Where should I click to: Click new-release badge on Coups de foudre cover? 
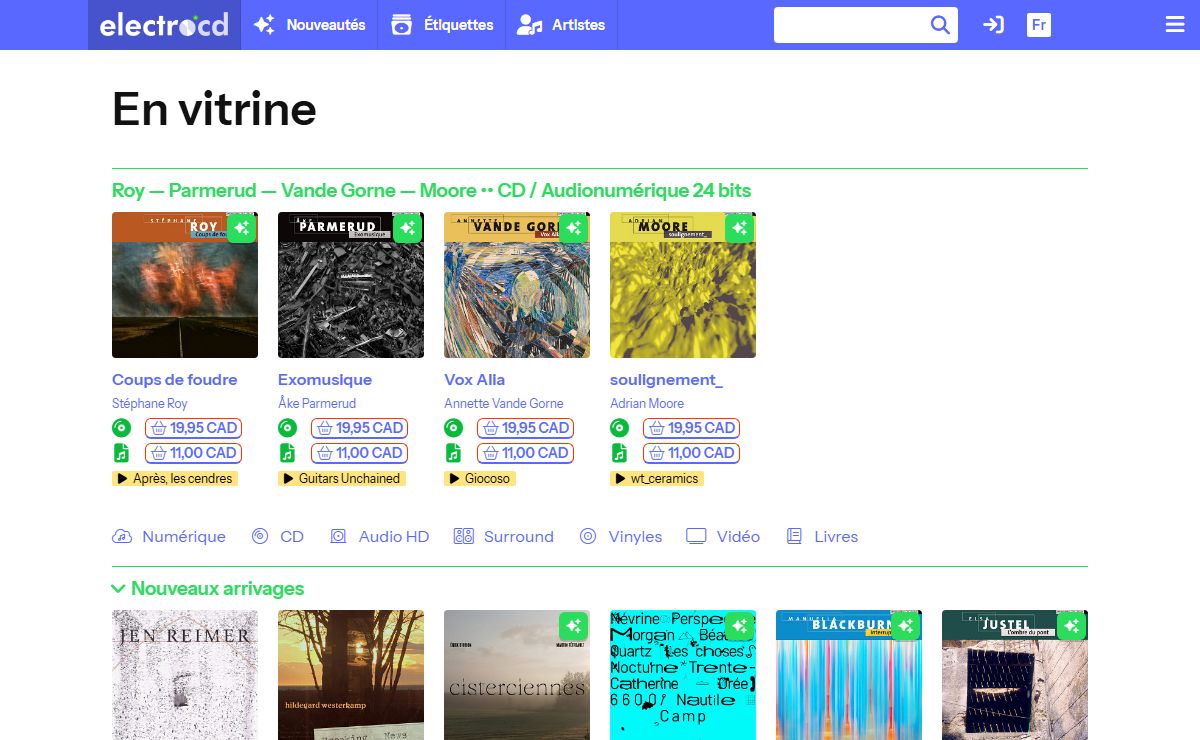tap(241, 228)
